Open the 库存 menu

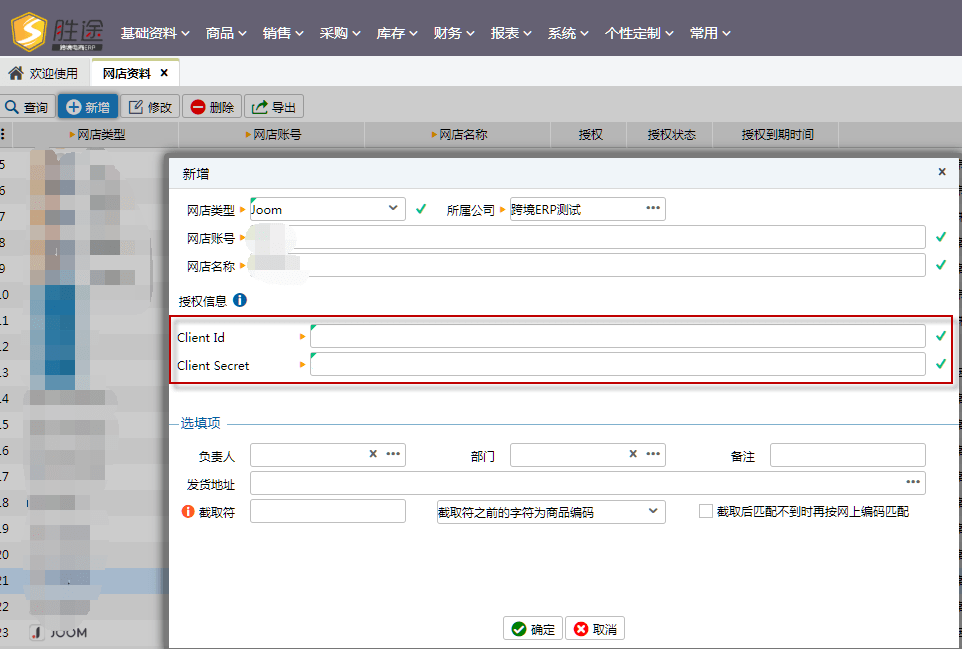point(397,33)
